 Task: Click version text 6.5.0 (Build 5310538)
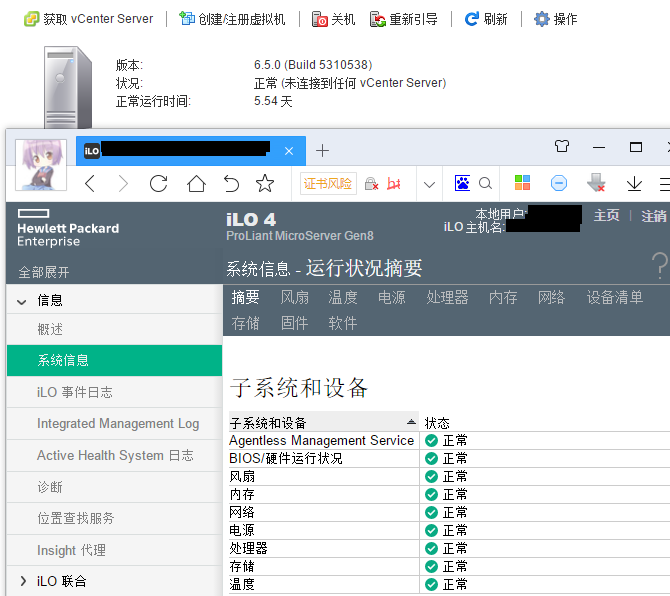pyautogui.click(x=313, y=65)
